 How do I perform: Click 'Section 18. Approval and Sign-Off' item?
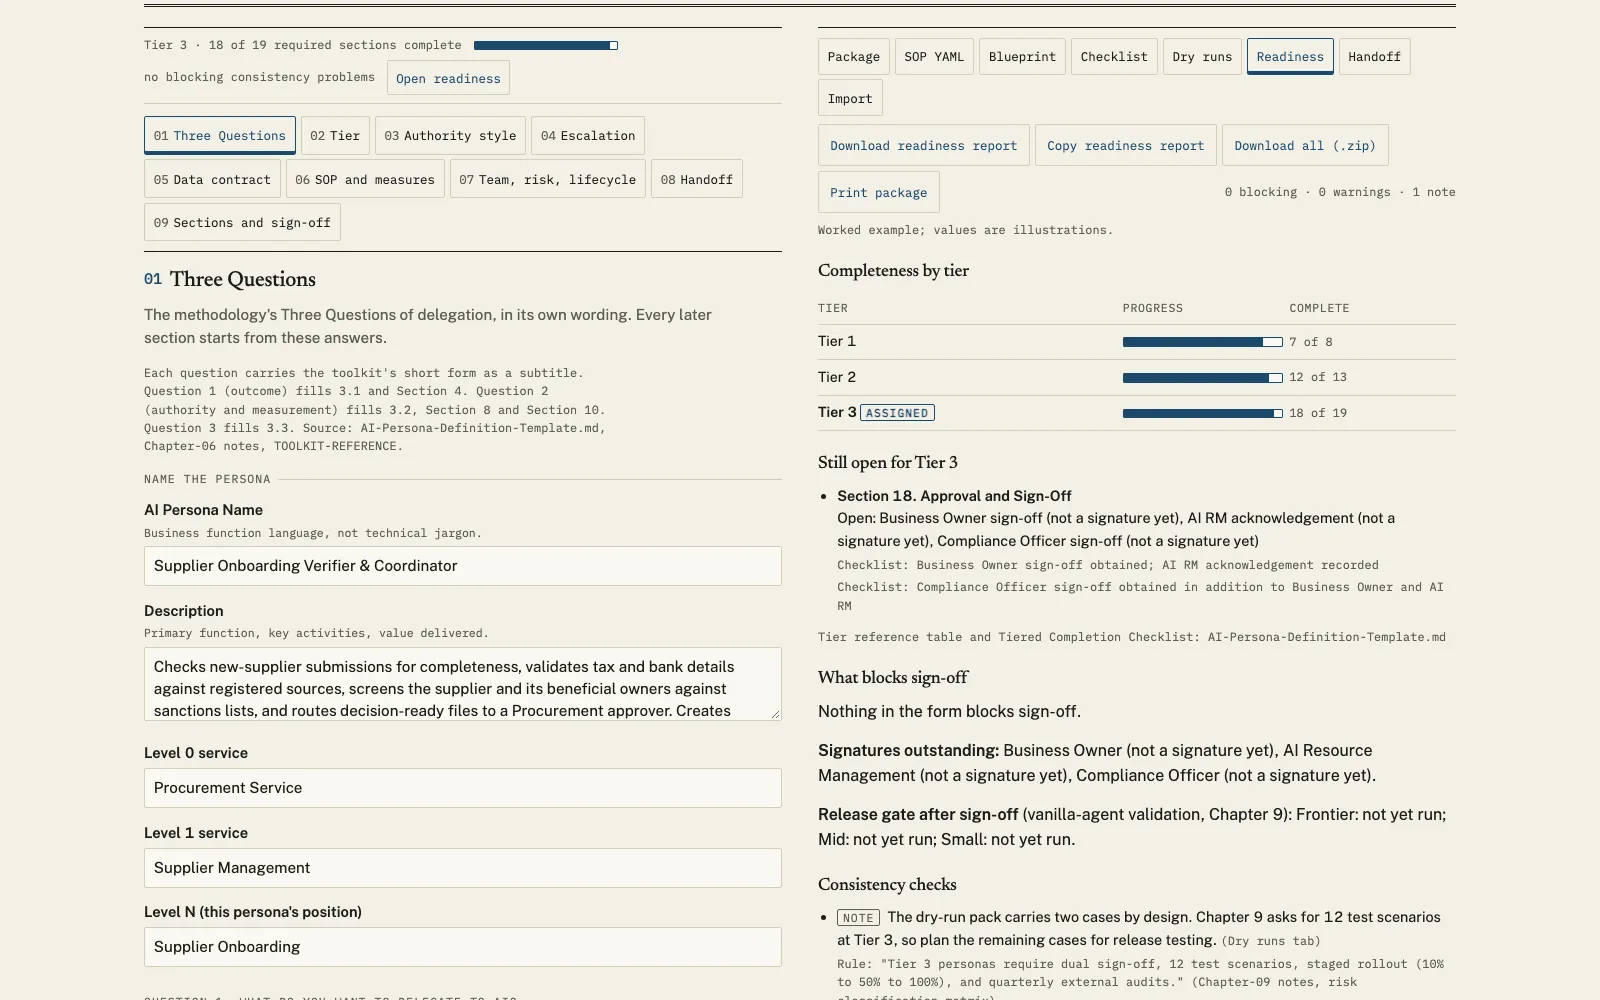coord(954,496)
